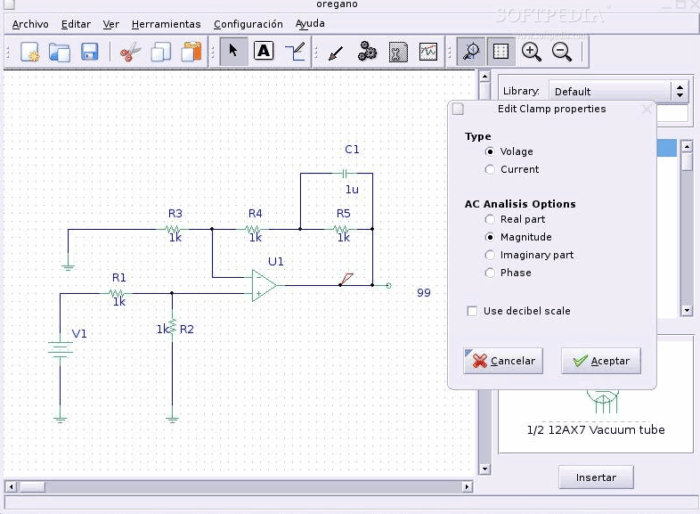Click the Insertar button
Screen dimensions: 700x514
[596, 477]
